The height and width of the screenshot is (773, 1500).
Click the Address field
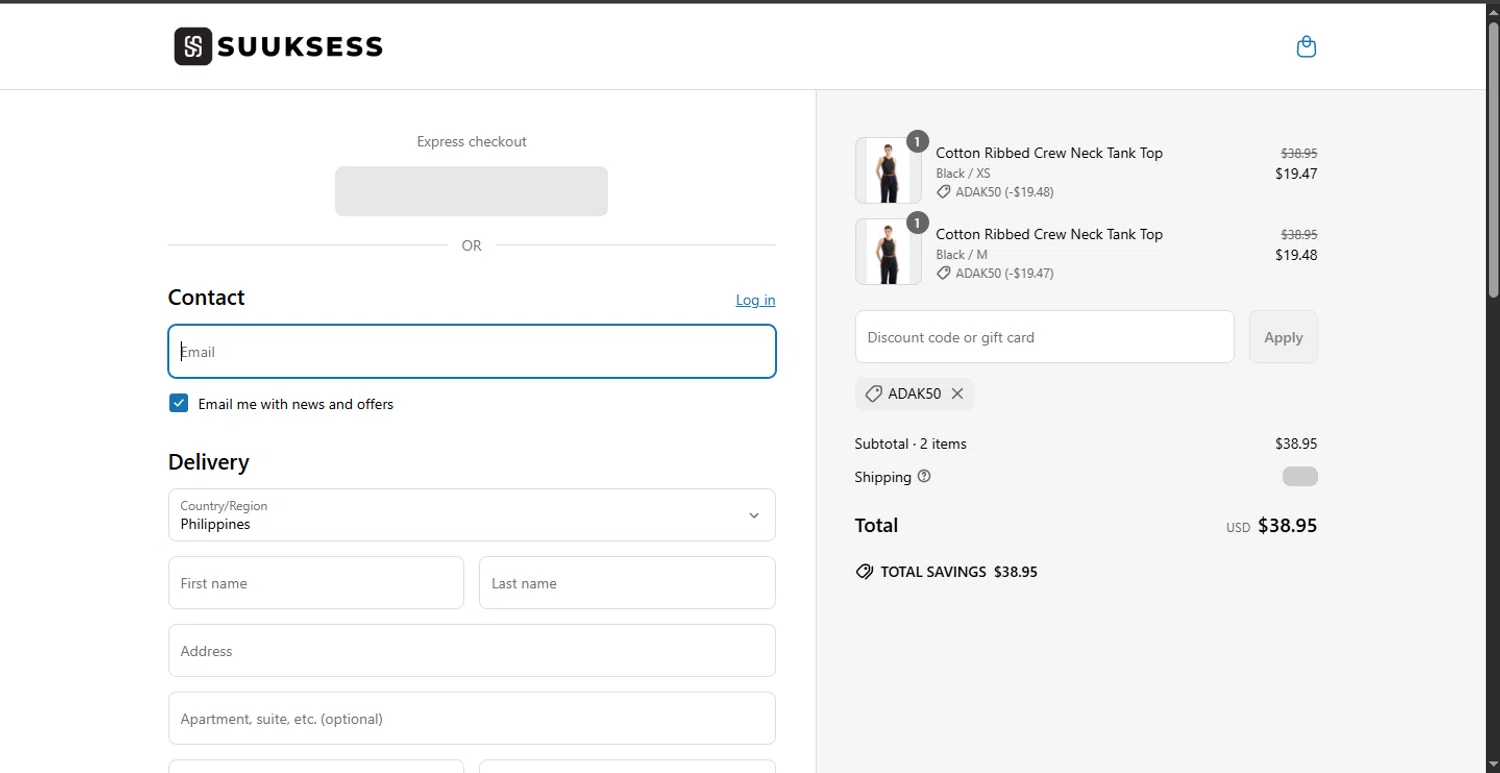[472, 651]
